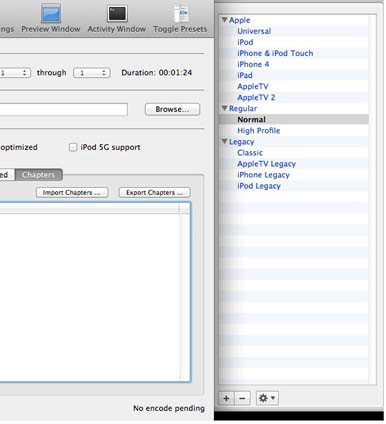The image size is (386, 424).
Task: Collapse the Apple presets group
Action: tap(225, 20)
